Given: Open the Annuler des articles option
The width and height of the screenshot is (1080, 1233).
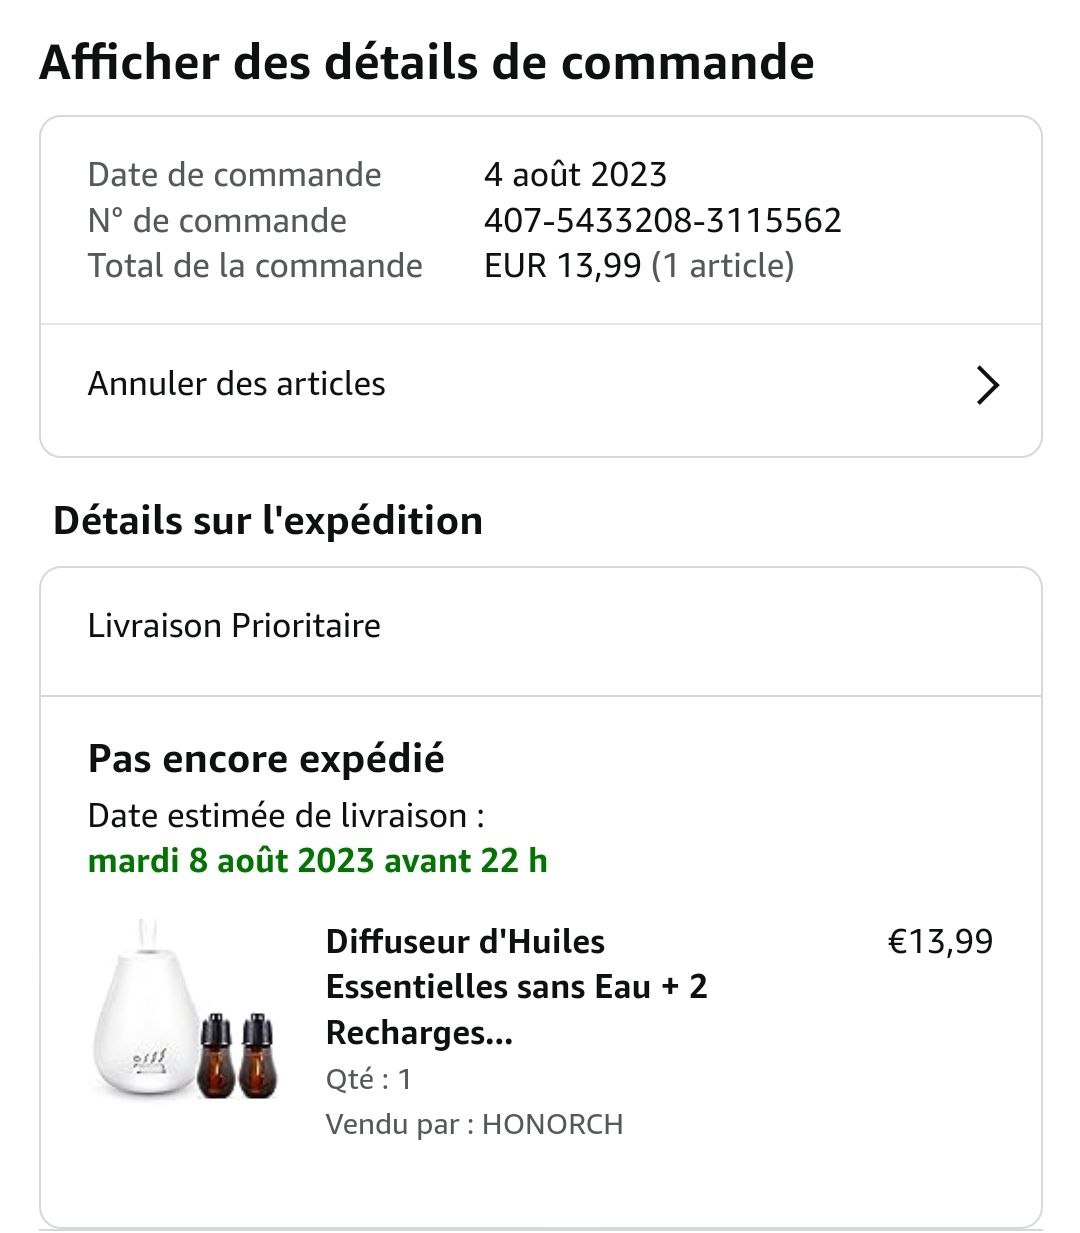Looking at the screenshot, I should 237,384.
